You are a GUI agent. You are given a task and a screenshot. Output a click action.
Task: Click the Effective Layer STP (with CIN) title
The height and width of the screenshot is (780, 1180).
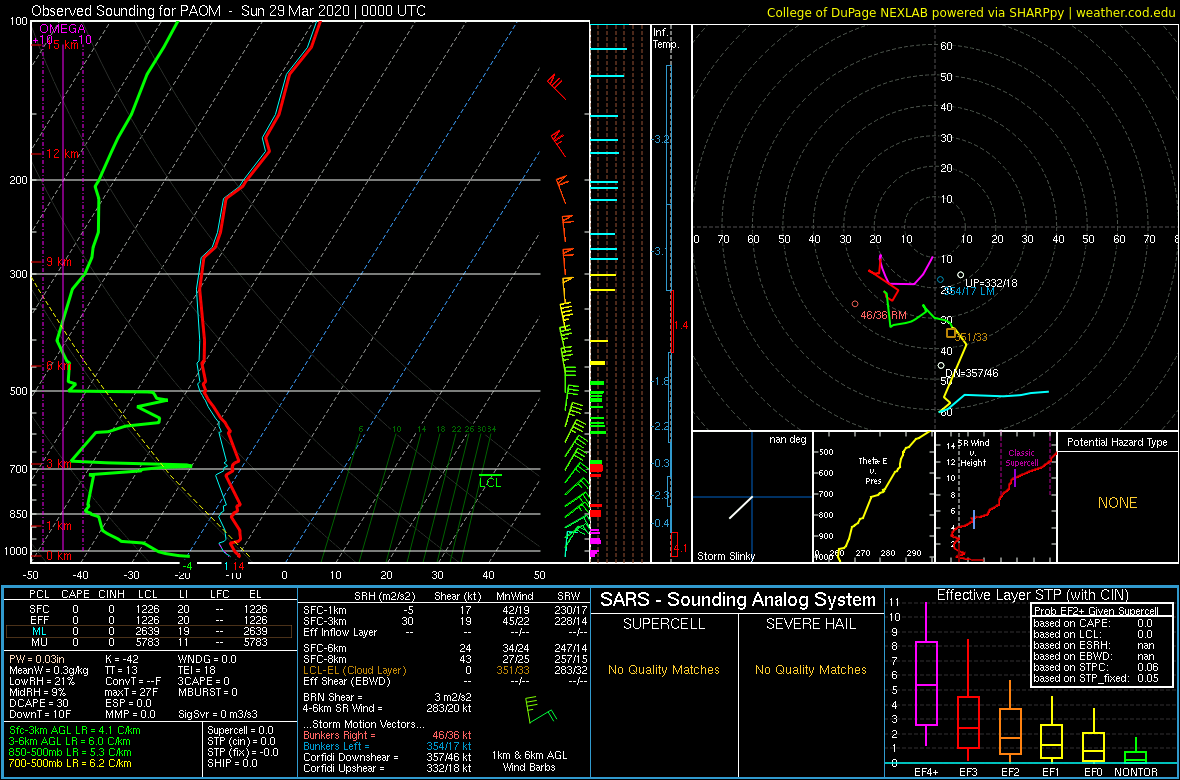(x=1031, y=595)
